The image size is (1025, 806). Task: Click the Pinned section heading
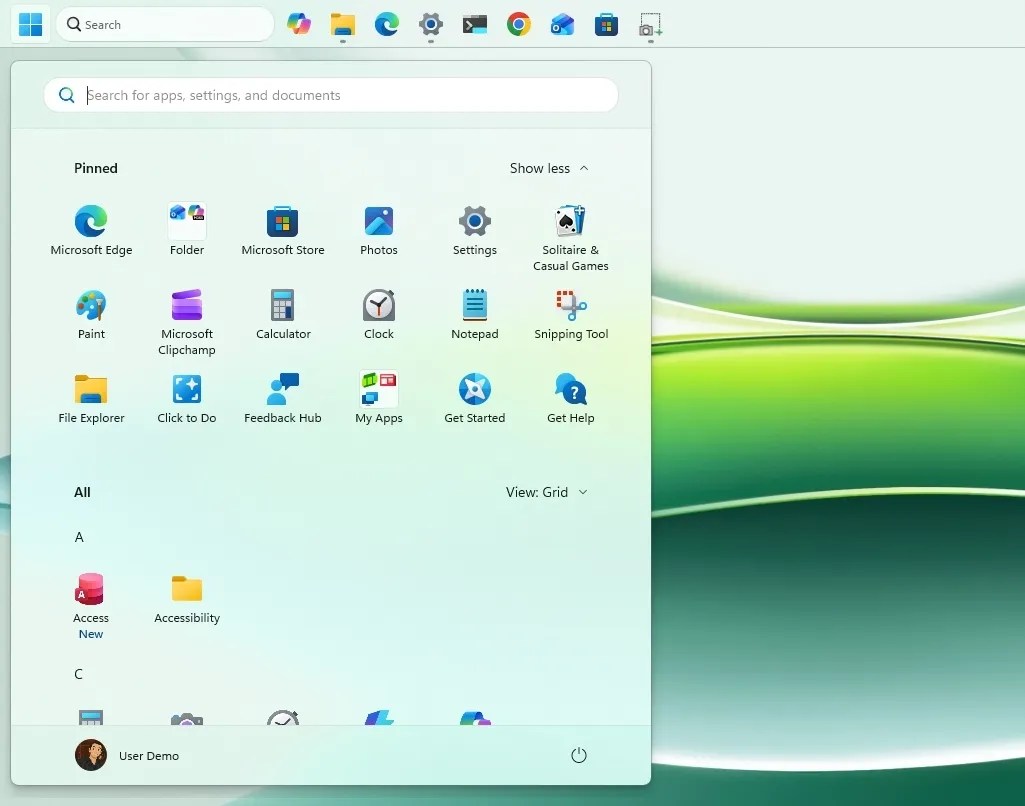coord(95,168)
